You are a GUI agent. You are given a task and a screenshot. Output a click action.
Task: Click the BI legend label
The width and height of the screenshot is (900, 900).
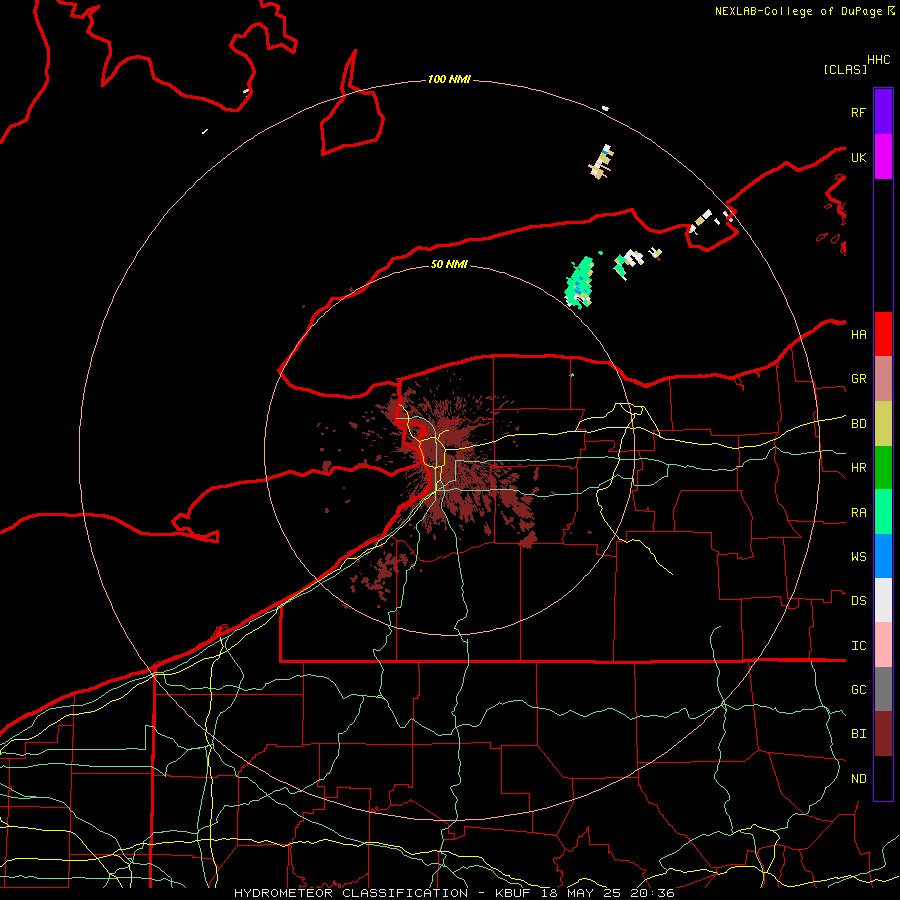point(858,734)
